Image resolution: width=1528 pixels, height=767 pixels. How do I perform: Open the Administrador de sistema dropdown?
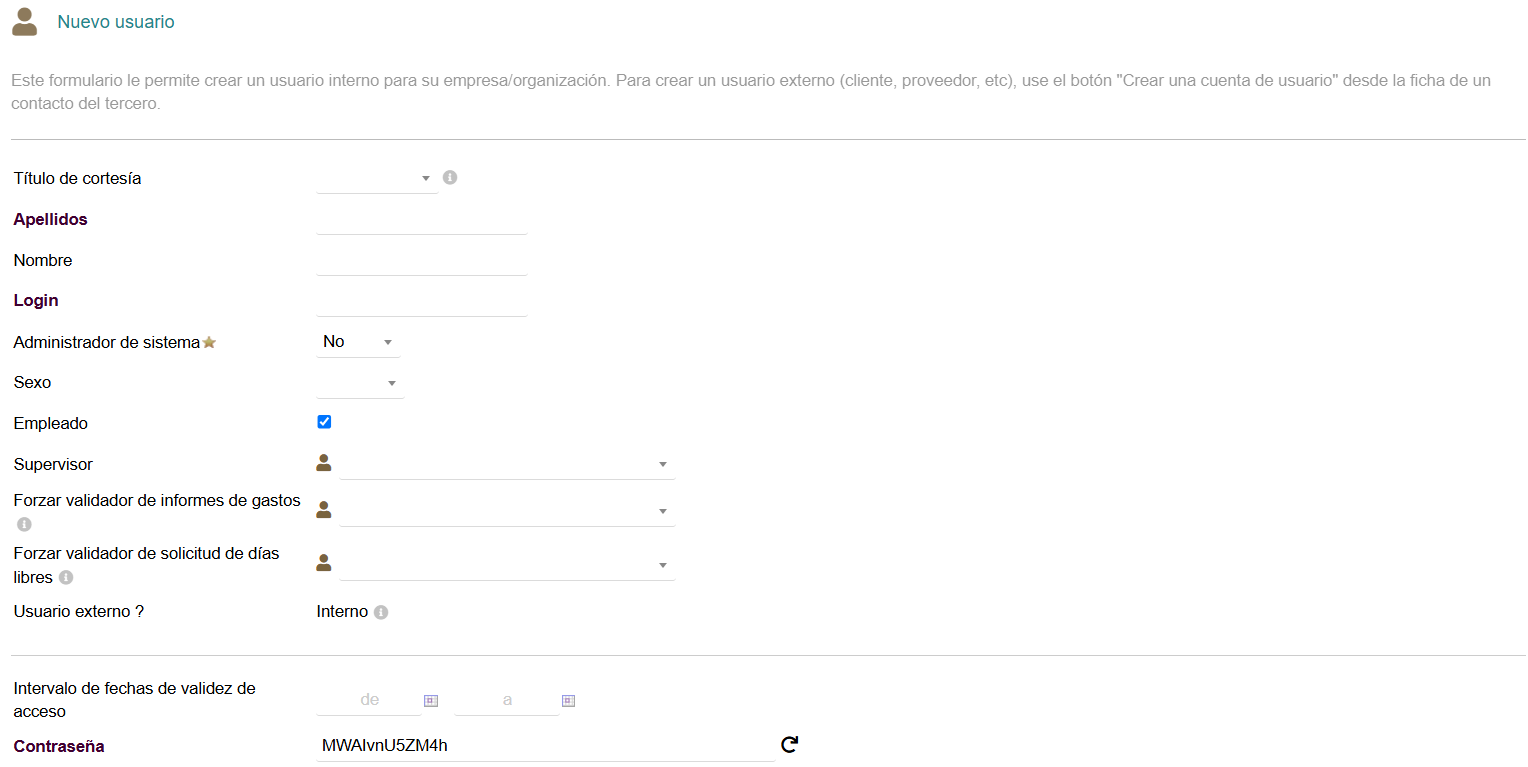[x=358, y=342]
